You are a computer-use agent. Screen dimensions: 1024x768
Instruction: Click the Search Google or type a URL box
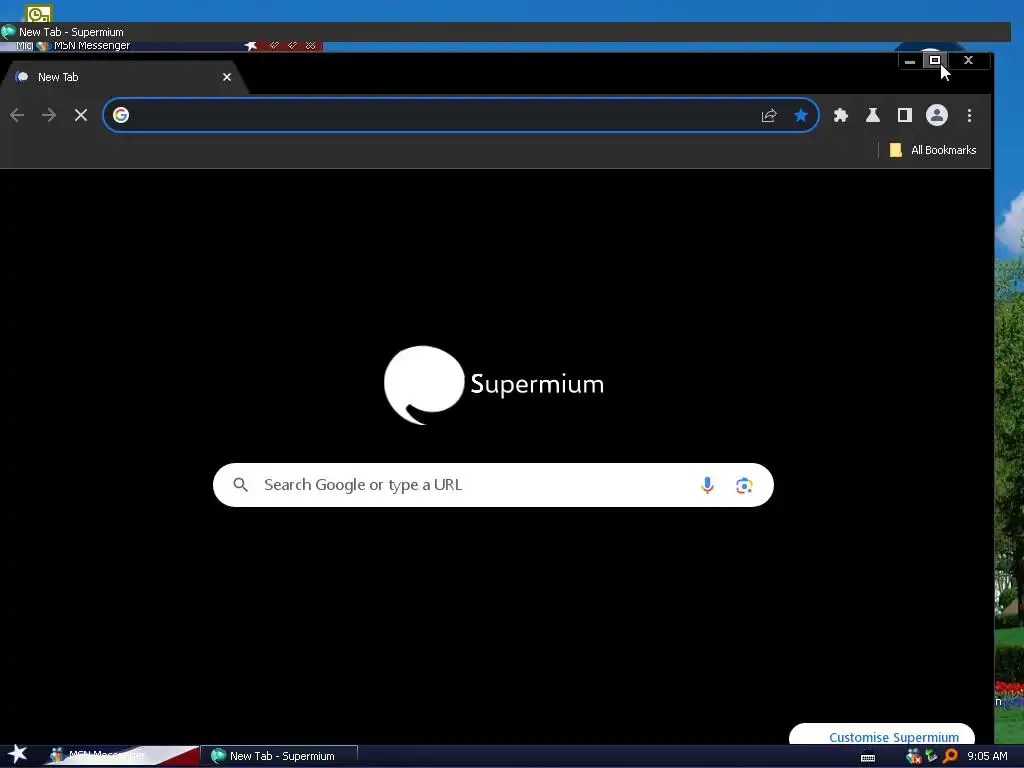pos(493,485)
